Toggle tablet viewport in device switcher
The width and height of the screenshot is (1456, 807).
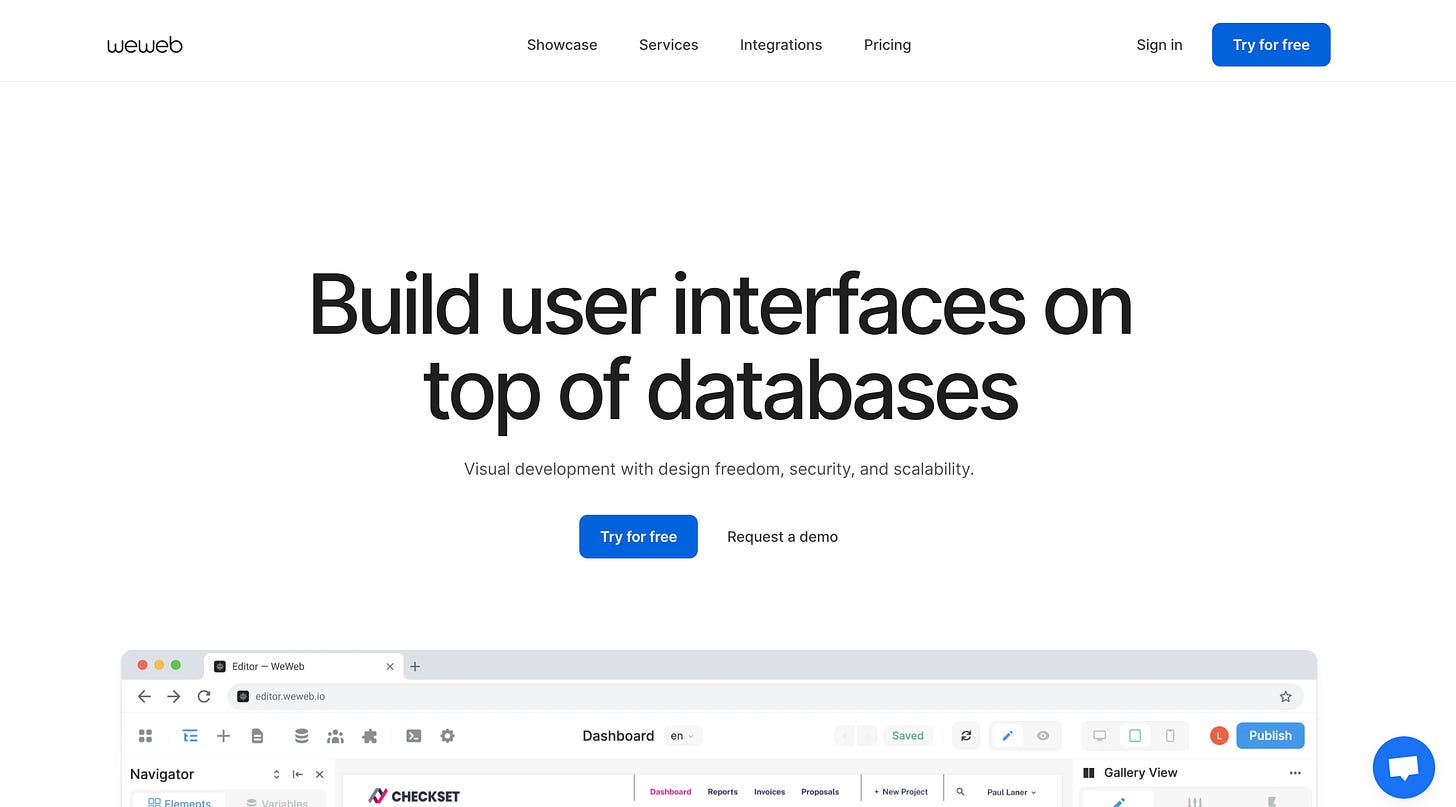click(1135, 735)
